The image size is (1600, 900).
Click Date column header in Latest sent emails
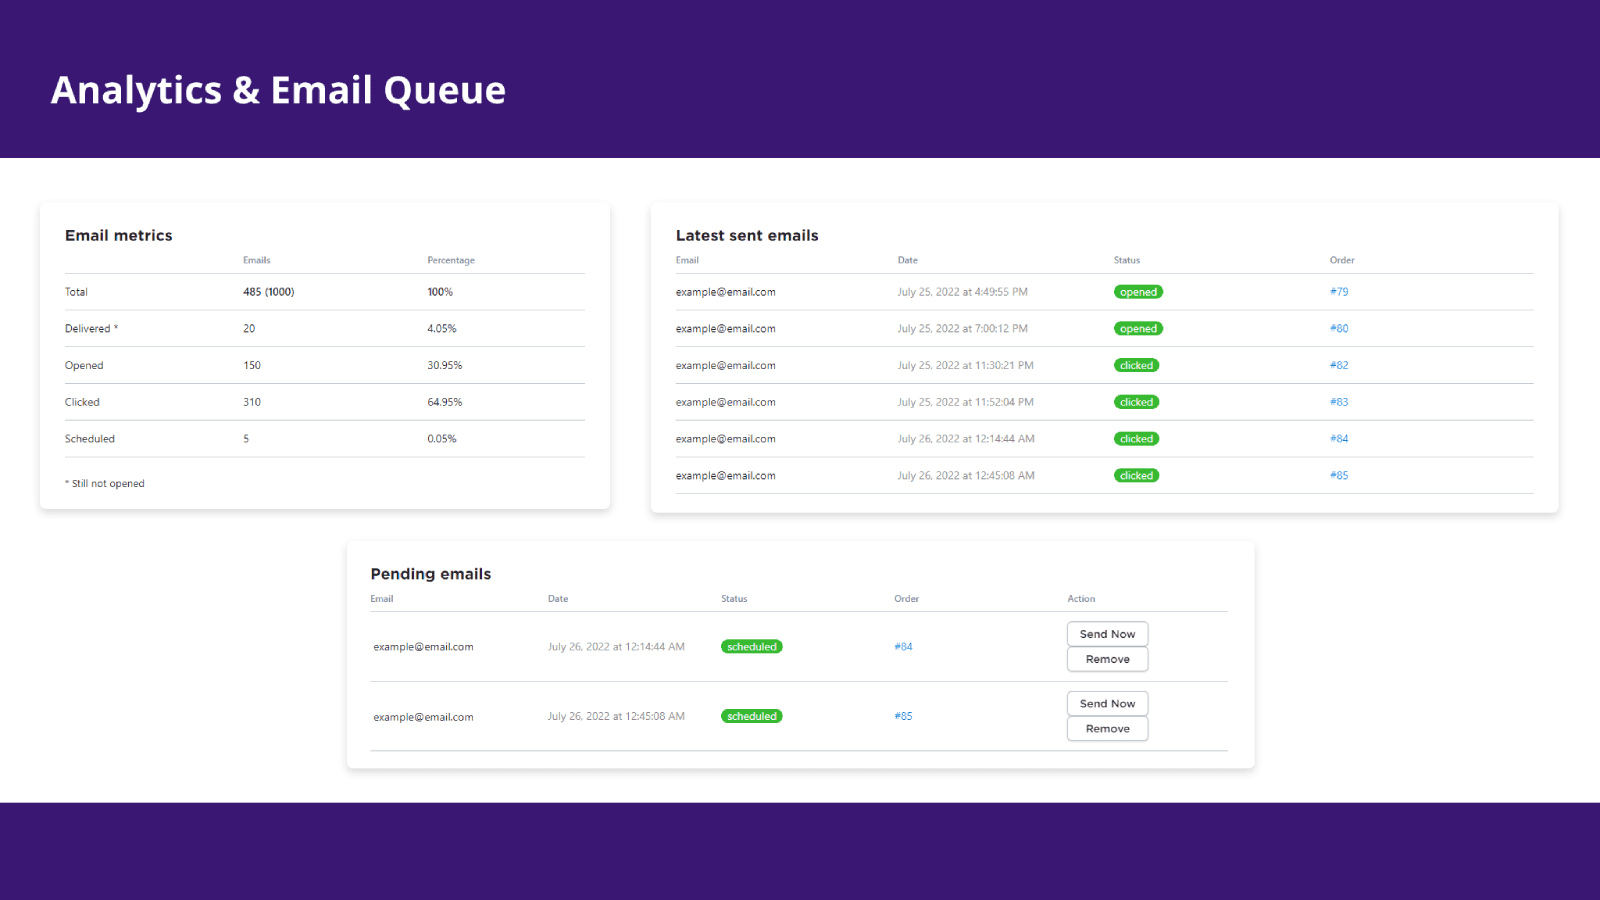[907, 260]
